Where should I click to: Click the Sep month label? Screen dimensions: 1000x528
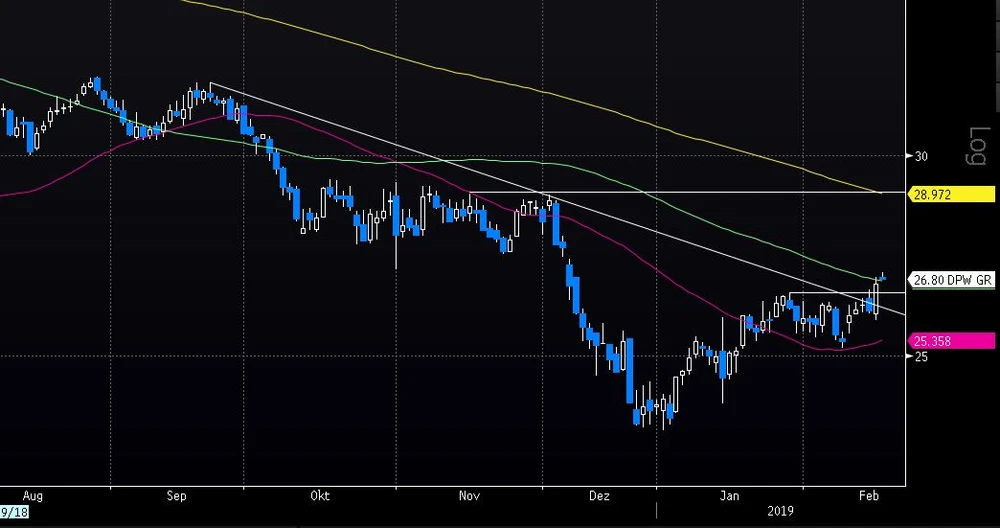coord(177,496)
